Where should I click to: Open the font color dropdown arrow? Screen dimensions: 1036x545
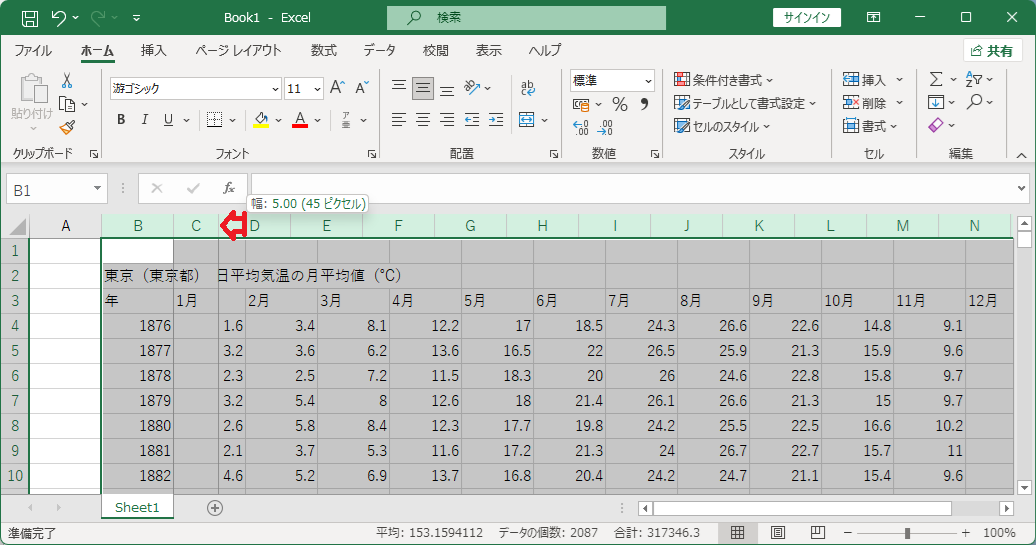[x=318, y=120]
